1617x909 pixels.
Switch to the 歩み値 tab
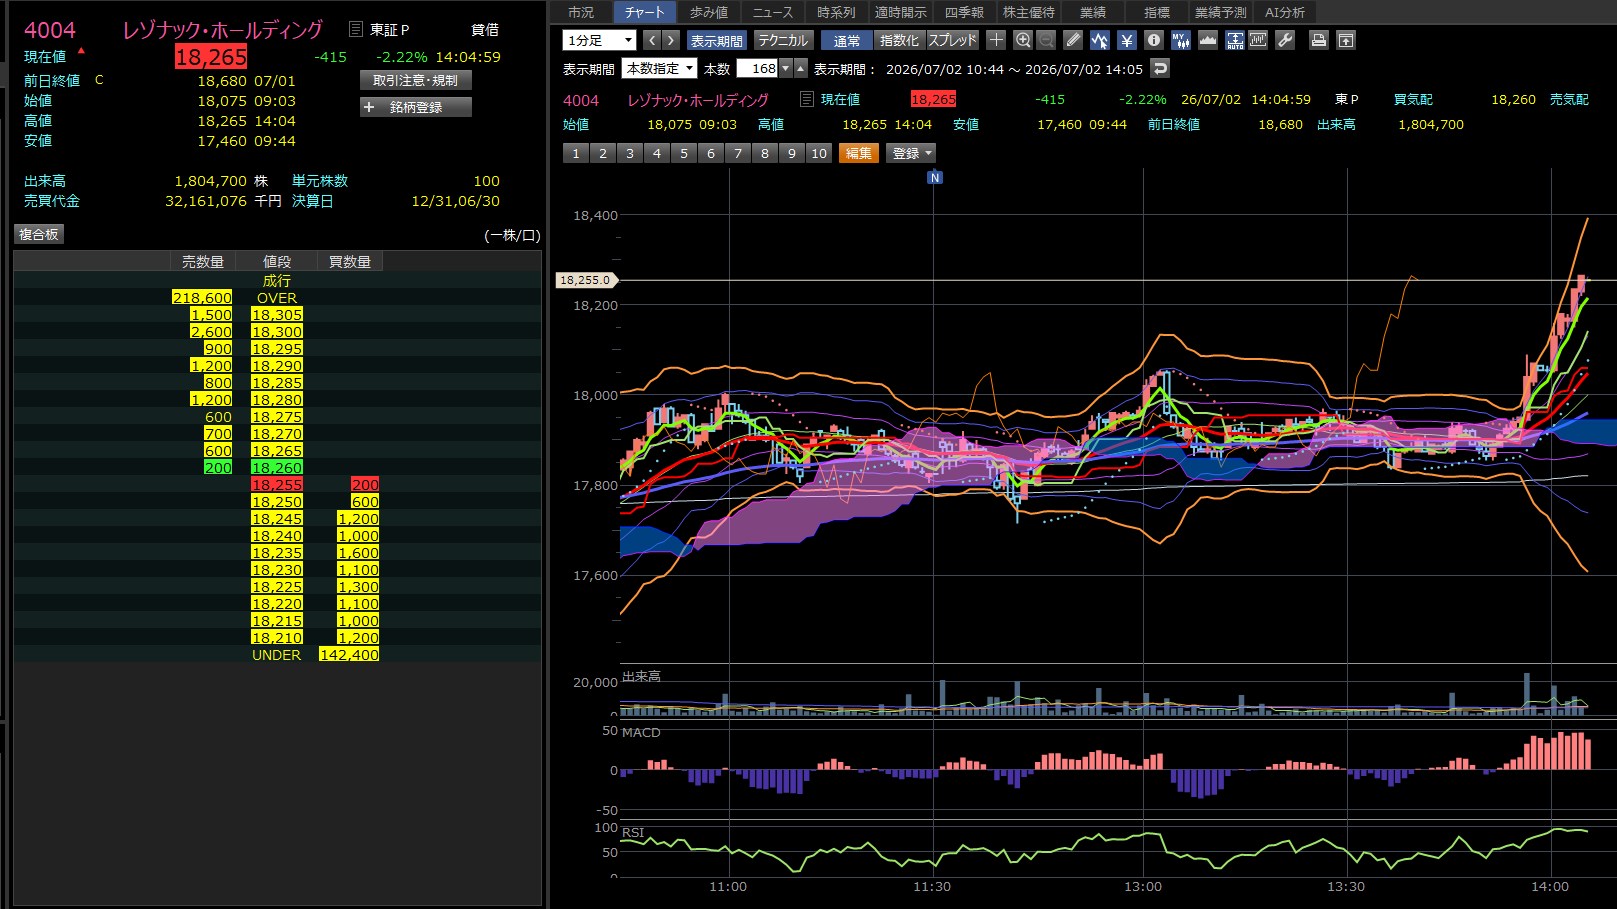pyautogui.click(x=709, y=12)
